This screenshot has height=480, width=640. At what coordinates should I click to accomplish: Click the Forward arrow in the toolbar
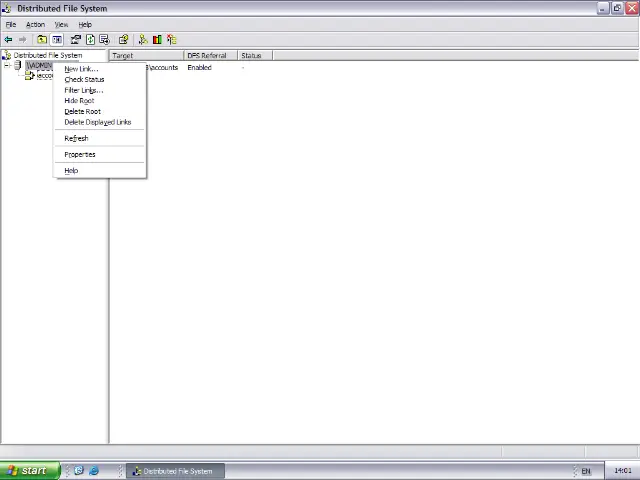22,40
